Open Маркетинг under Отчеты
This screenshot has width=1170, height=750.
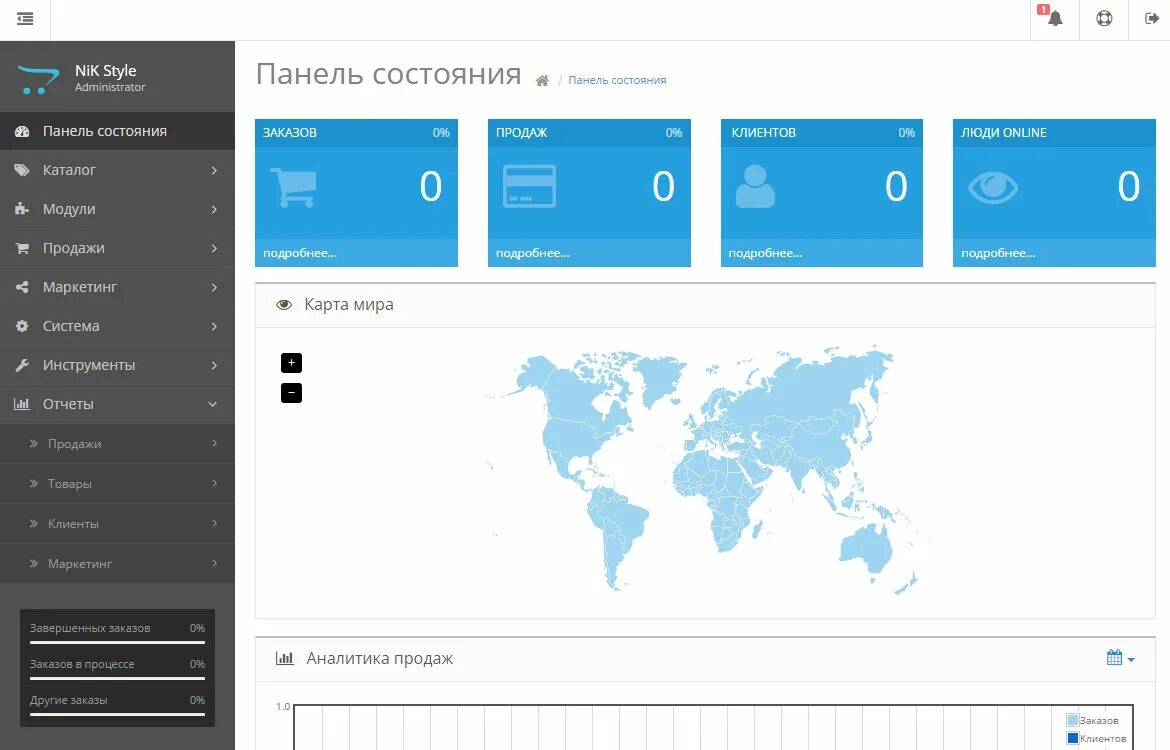tap(117, 563)
